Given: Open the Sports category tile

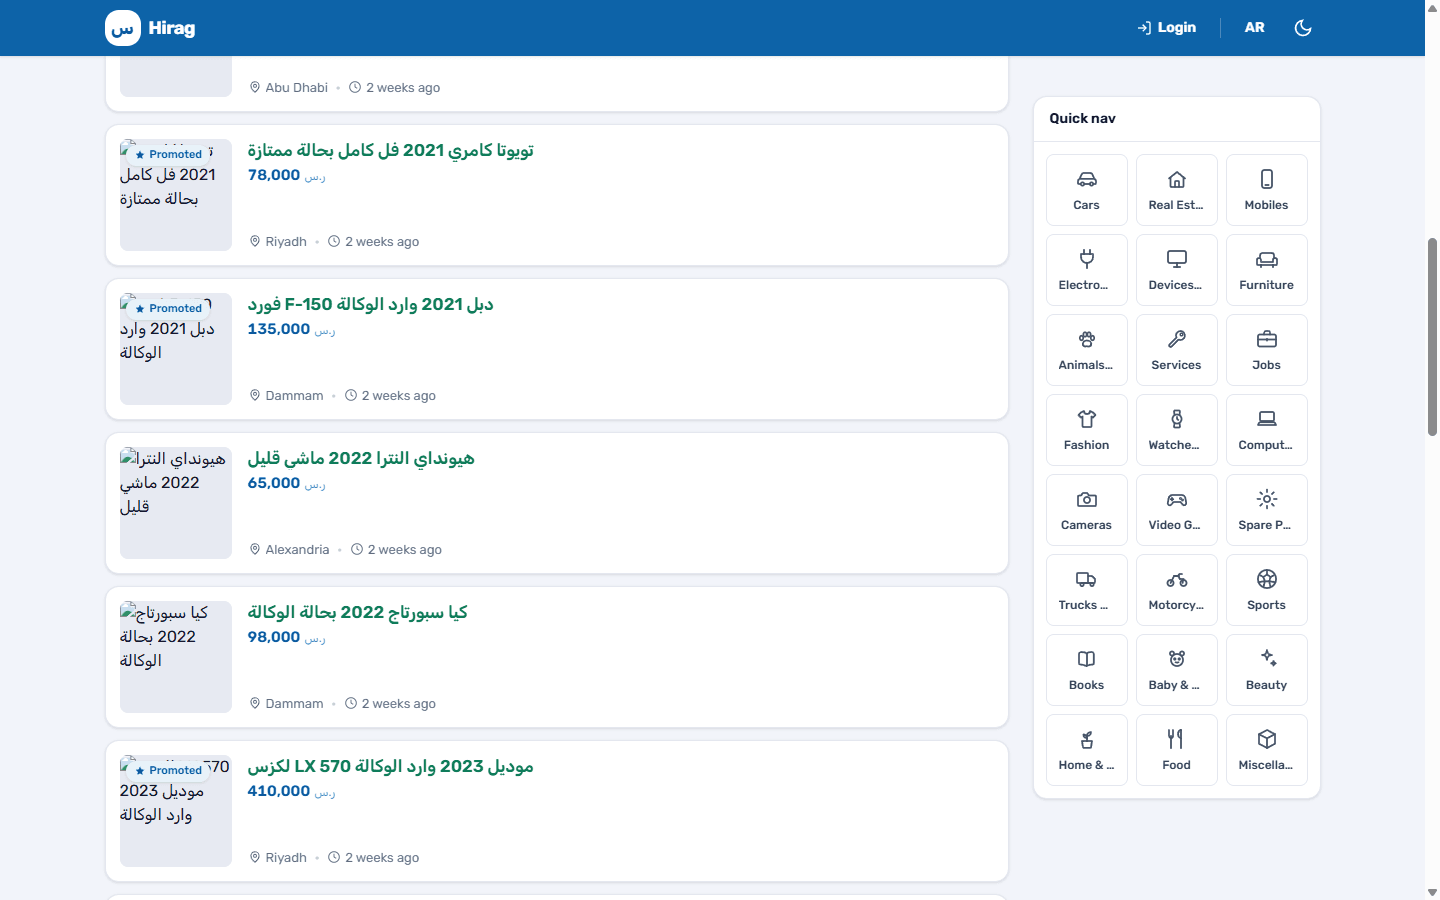Looking at the screenshot, I should point(1266,590).
